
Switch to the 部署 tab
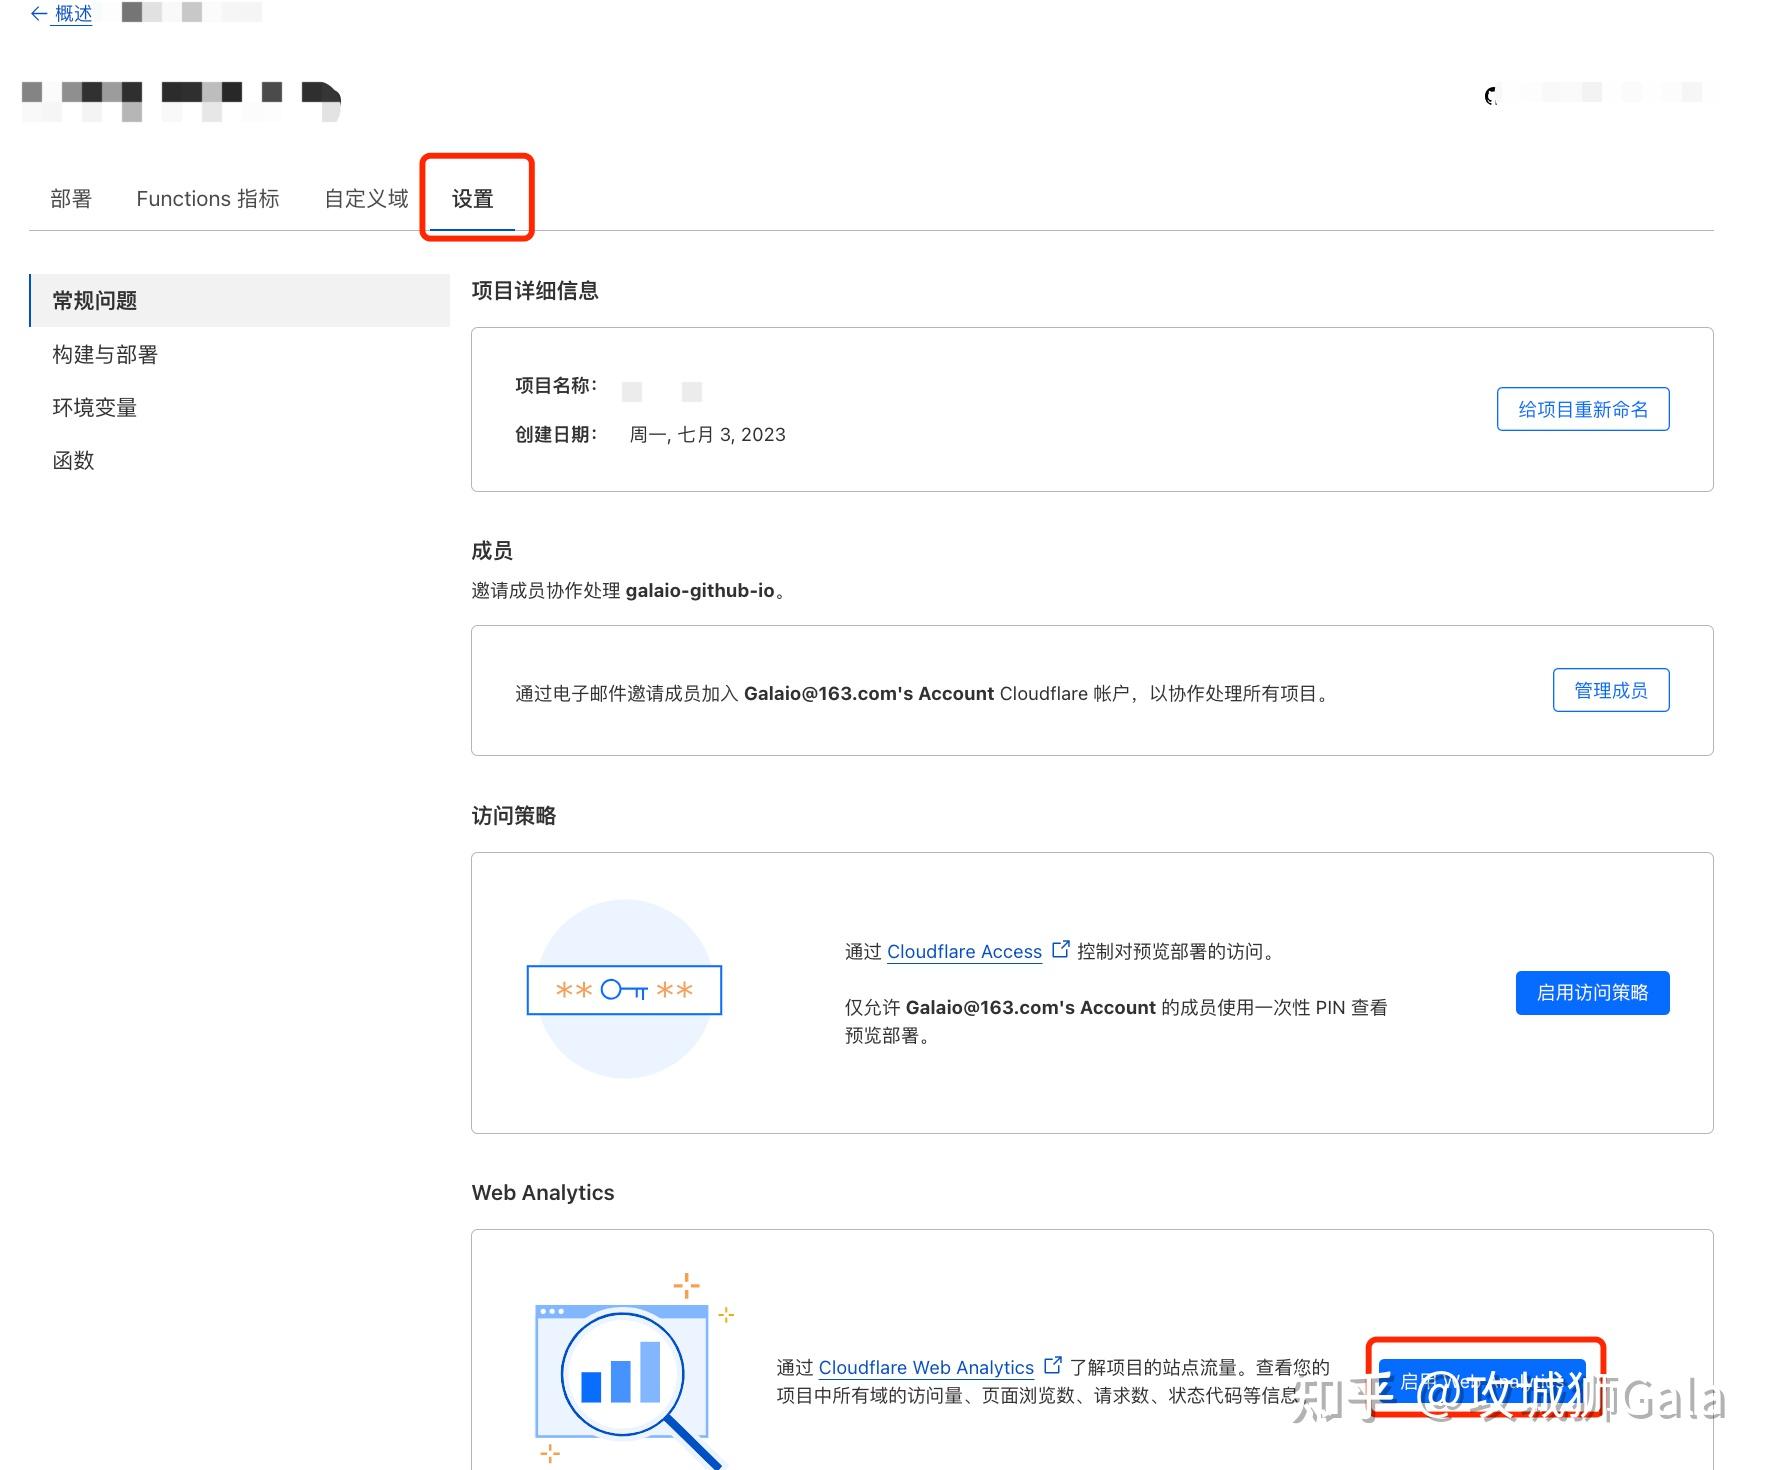tap(69, 198)
